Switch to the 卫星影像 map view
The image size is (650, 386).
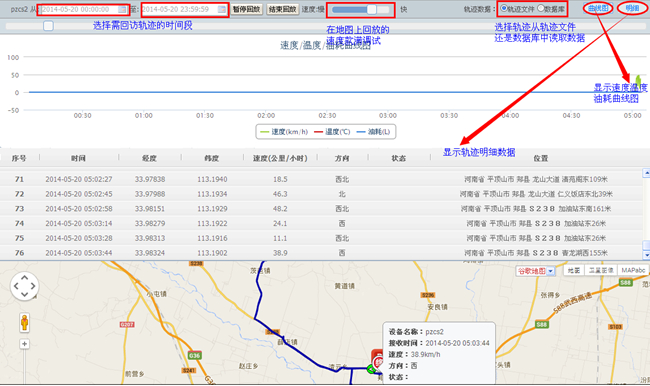(601, 270)
